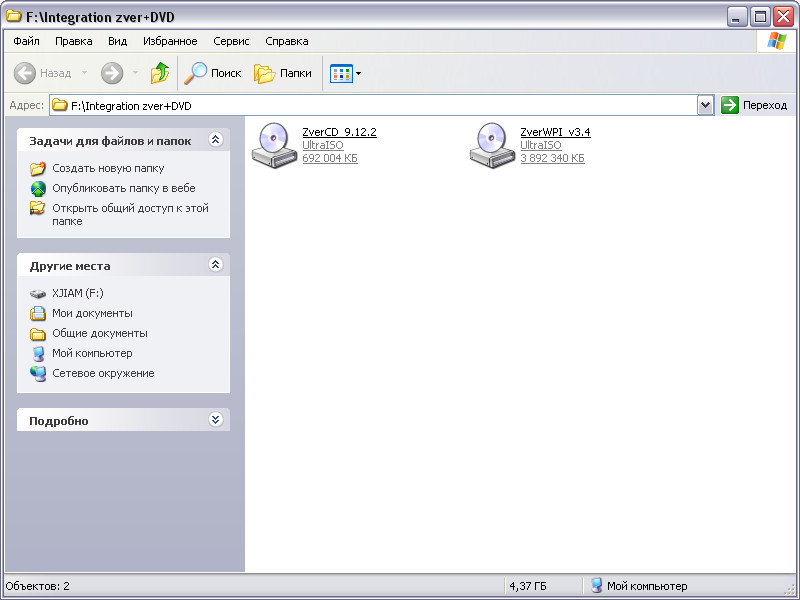This screenshot has height=600, width=800.
Task: Click the publish-to-web globe icon
Action: [x=38, y=189]
